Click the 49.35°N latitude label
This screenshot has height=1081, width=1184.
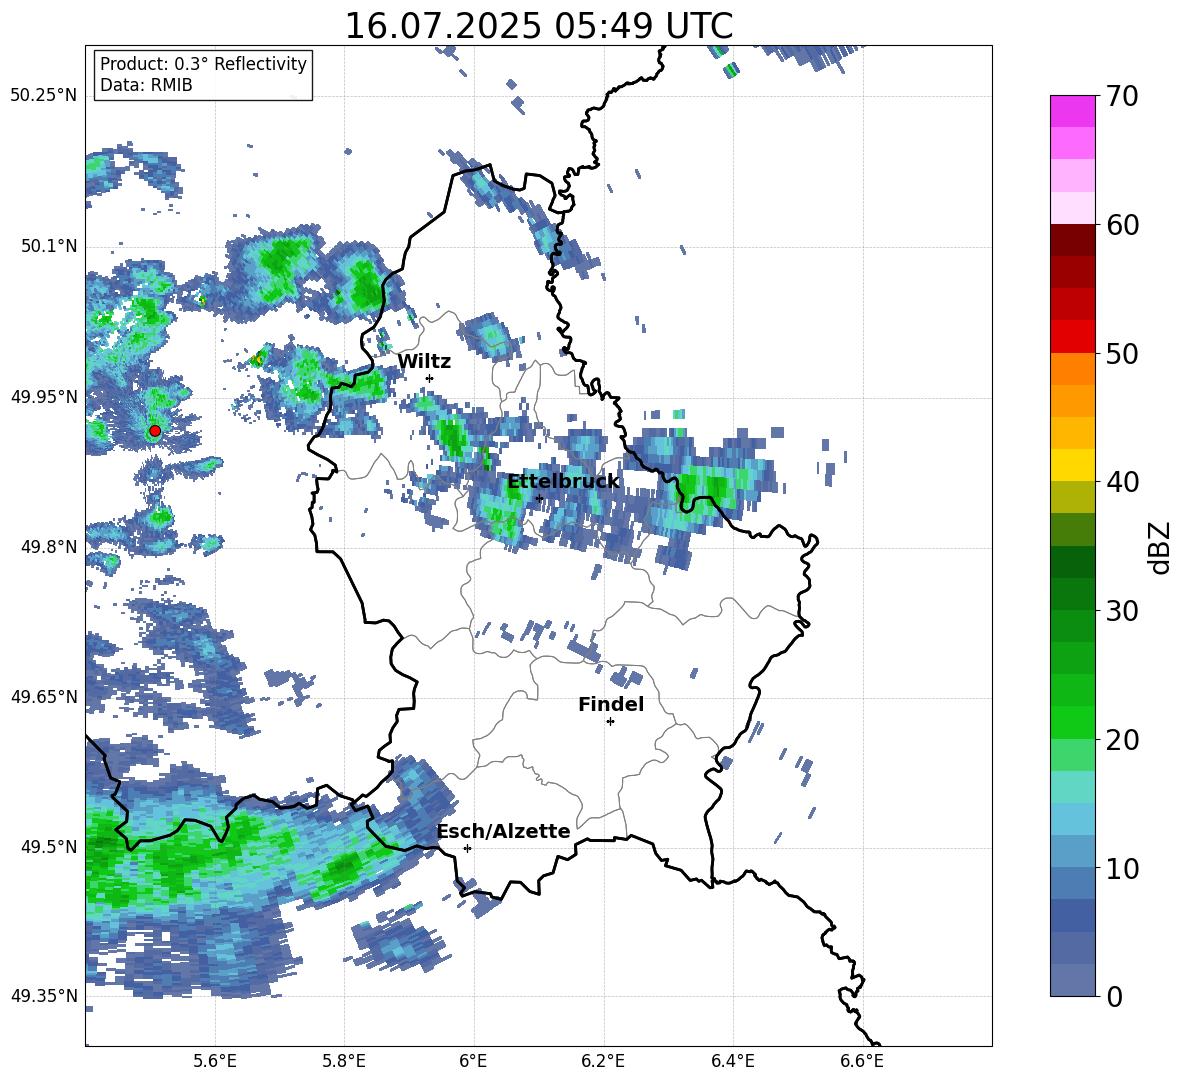pyautogui.click(x=44, y=996)
